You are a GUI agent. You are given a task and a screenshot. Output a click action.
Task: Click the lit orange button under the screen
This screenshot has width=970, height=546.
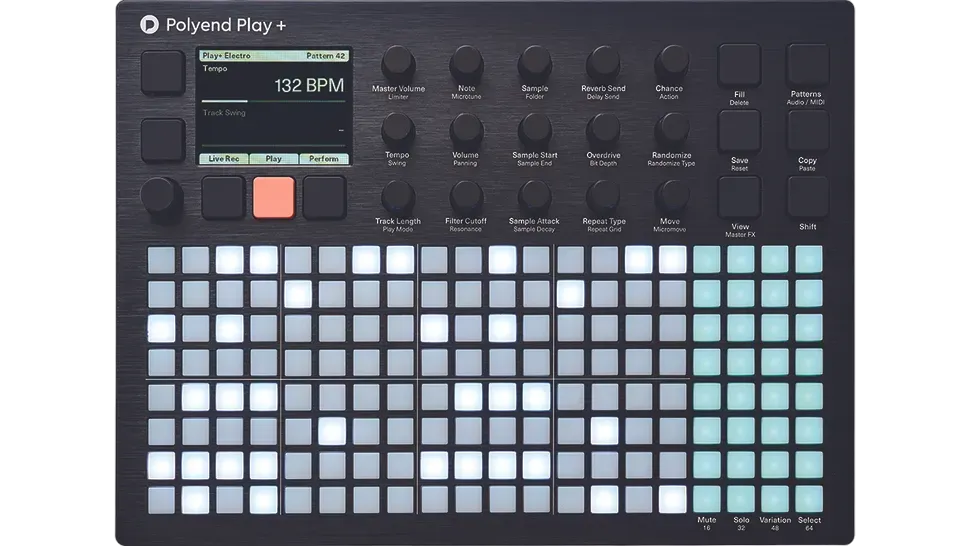click(273, 198)
